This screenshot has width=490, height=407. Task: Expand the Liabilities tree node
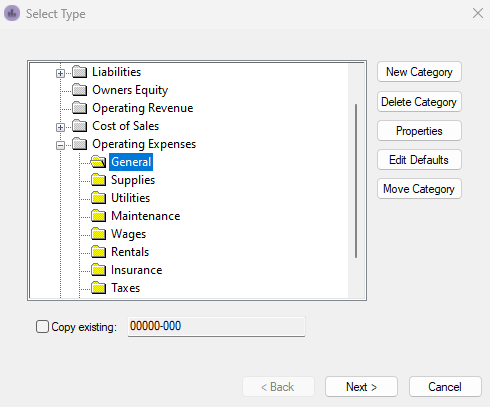60,73
